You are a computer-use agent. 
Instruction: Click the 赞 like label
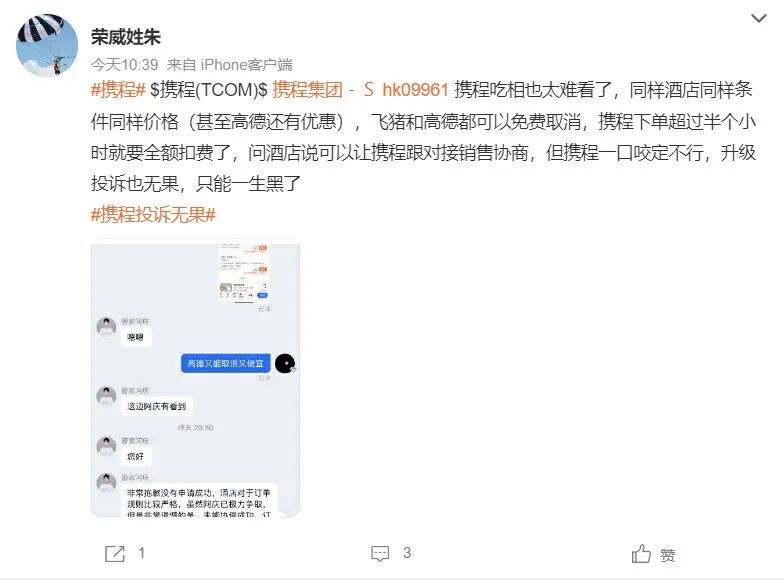click(x=668, y=555)
